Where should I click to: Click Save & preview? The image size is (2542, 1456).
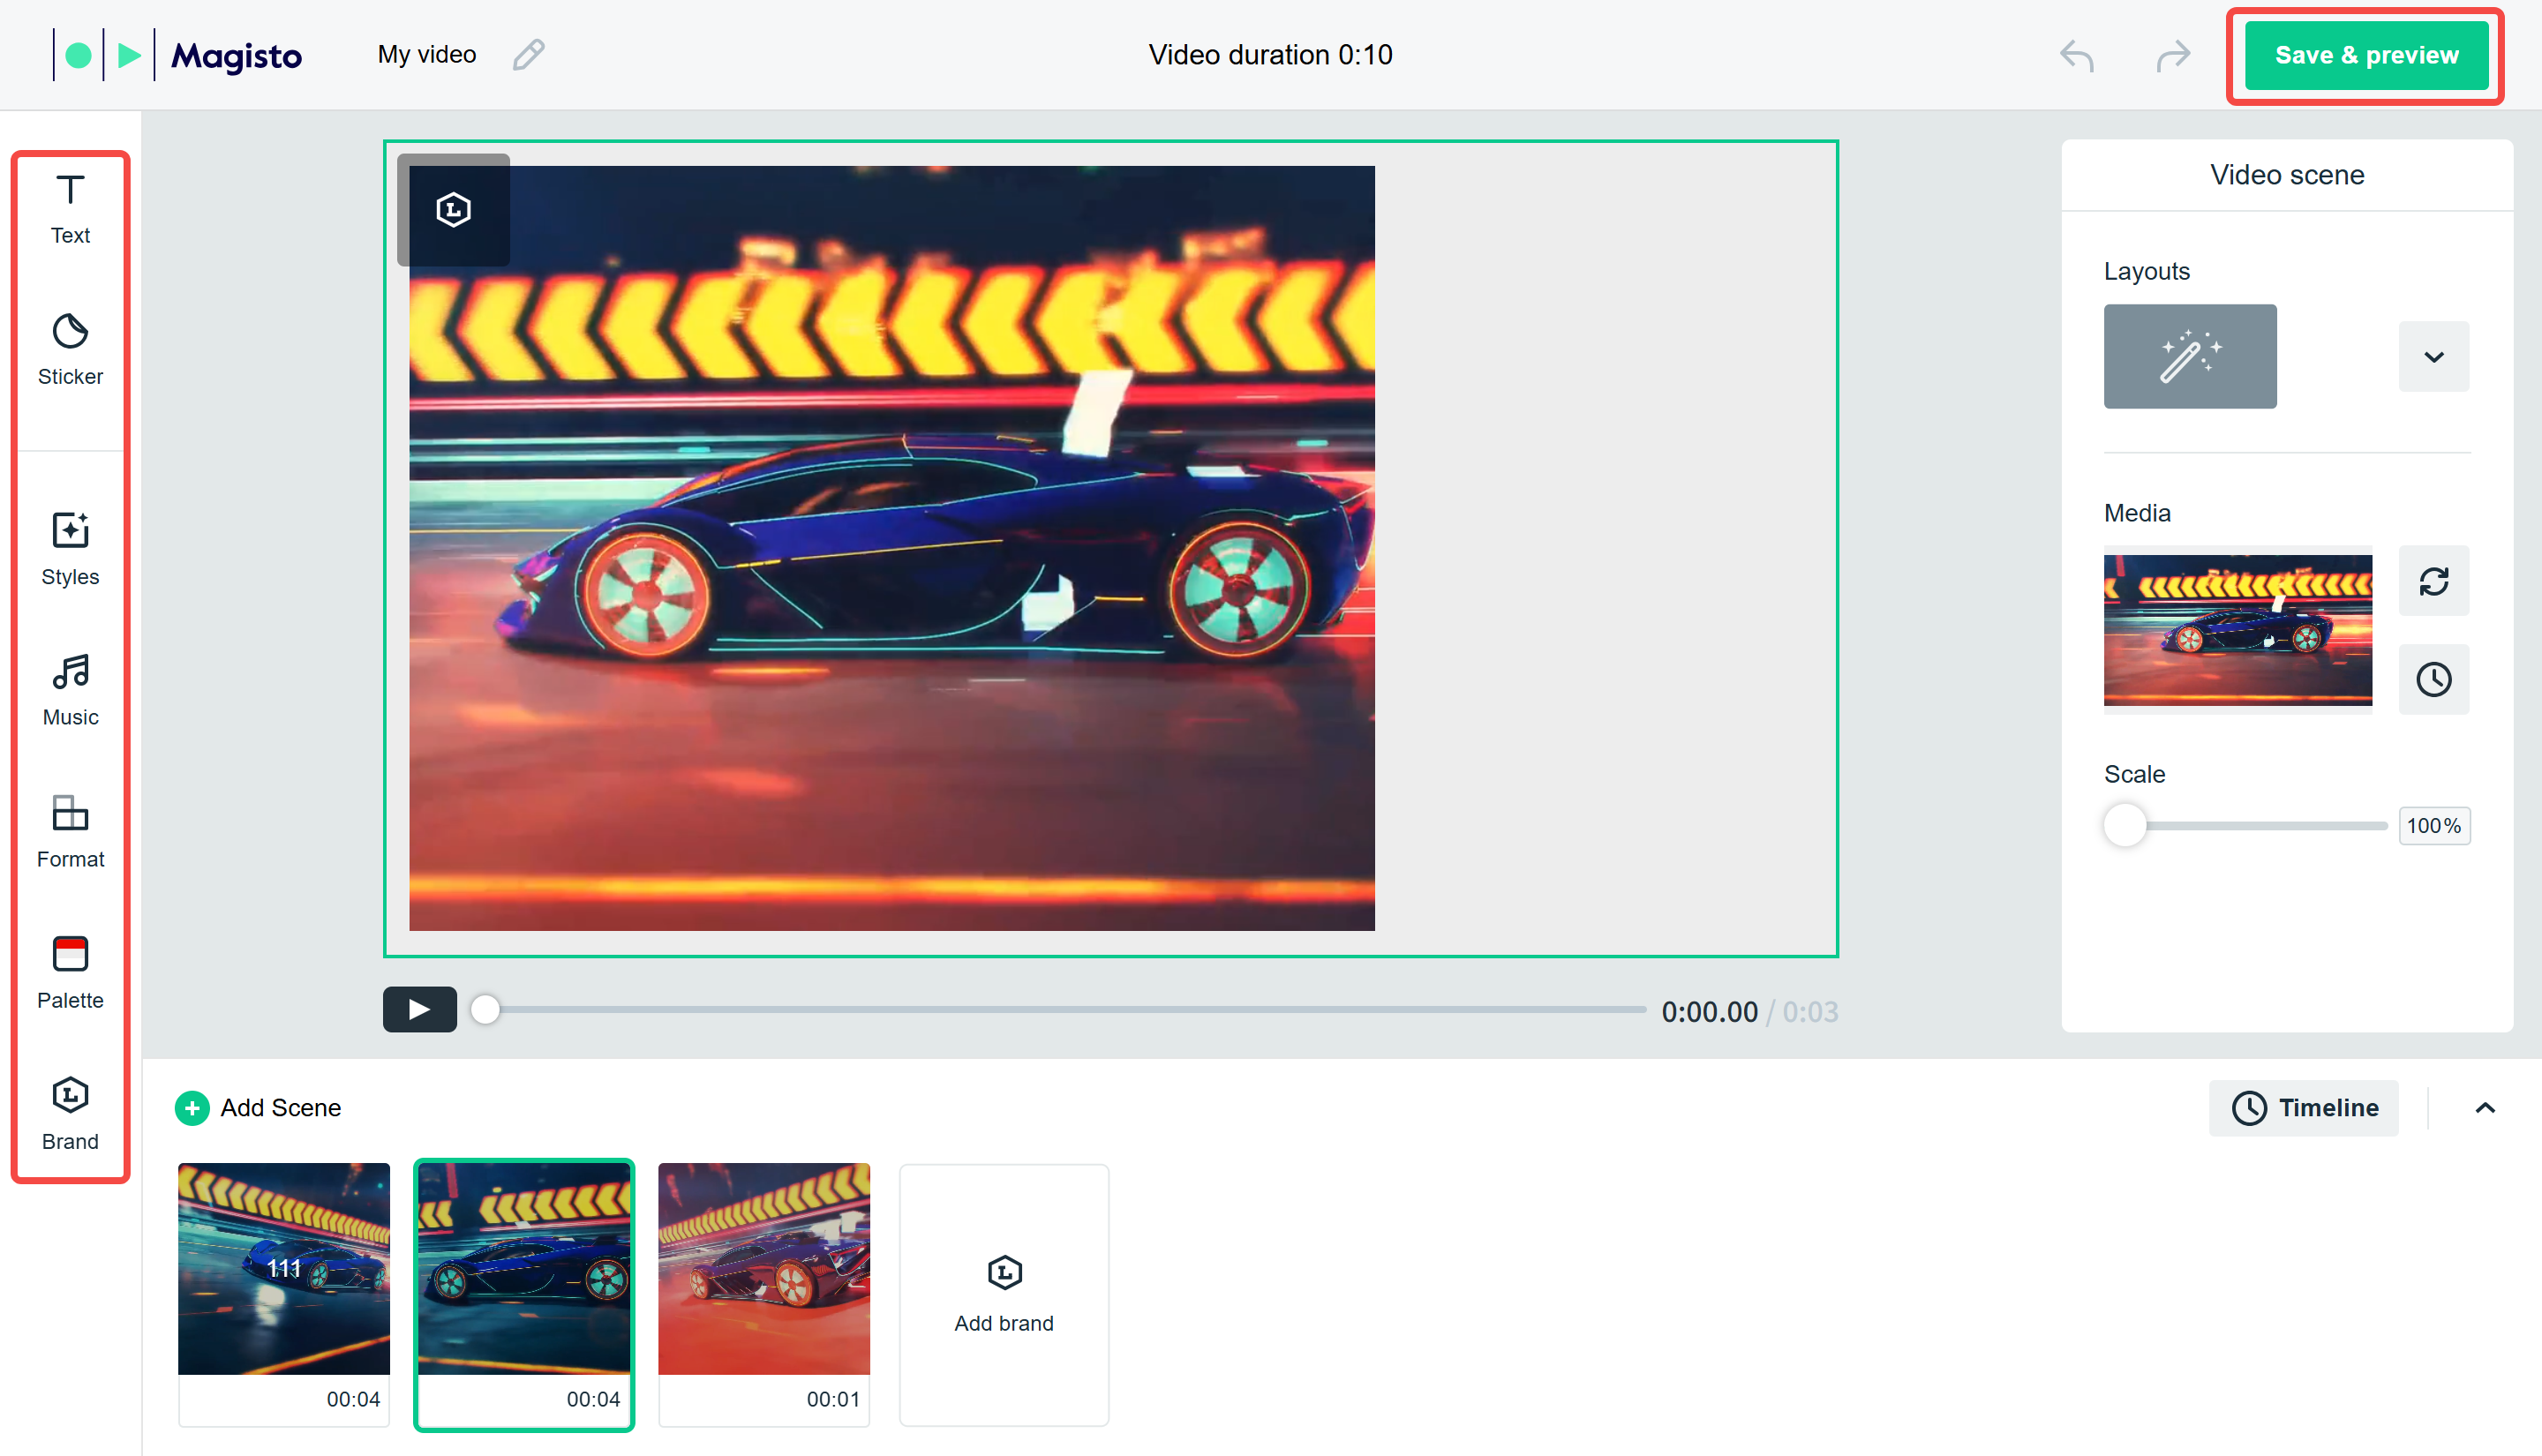pyautogui.click(x=2365, y=55)
